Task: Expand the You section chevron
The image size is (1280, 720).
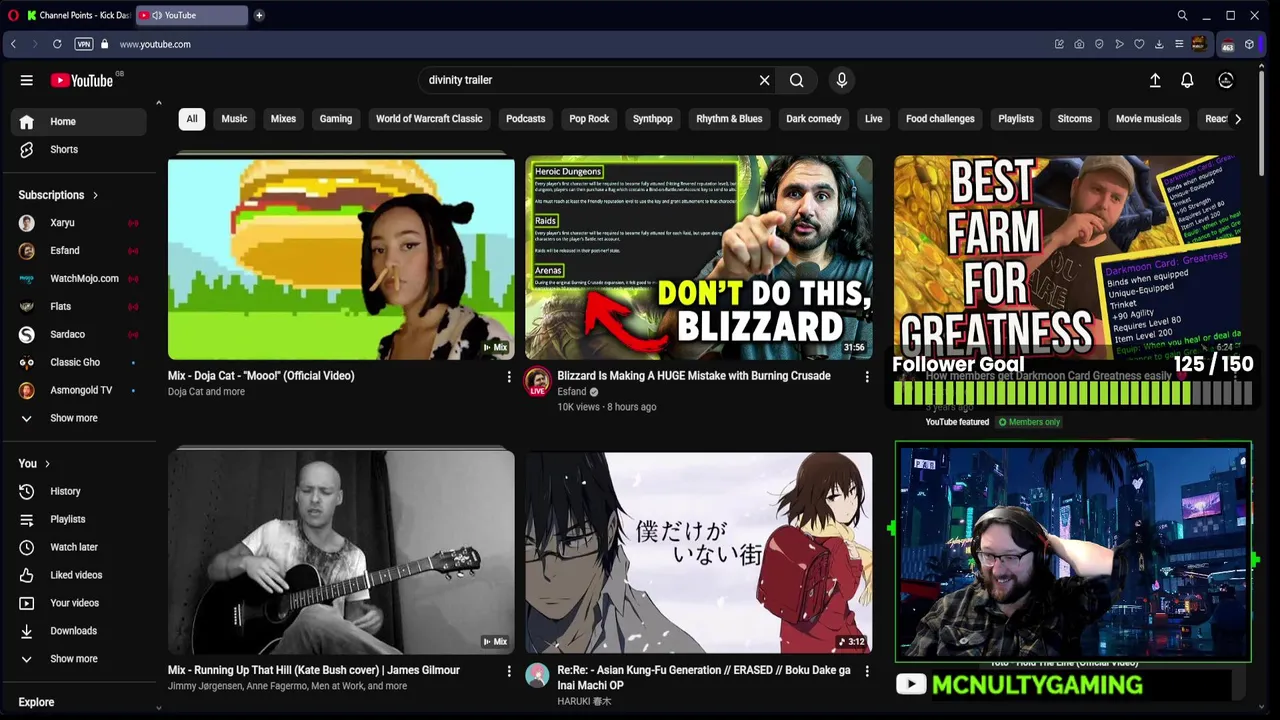Action: pyautogui.click(x=47, y=464)
